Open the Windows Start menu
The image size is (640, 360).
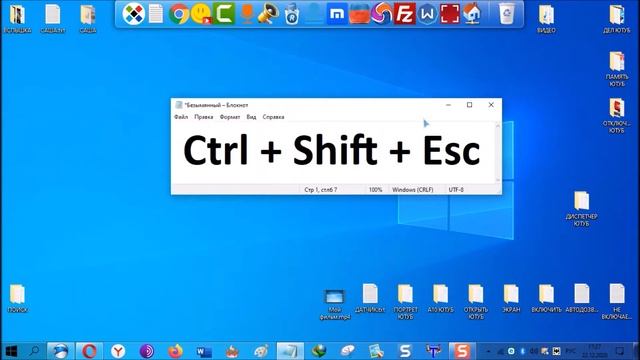pos(11,351)
